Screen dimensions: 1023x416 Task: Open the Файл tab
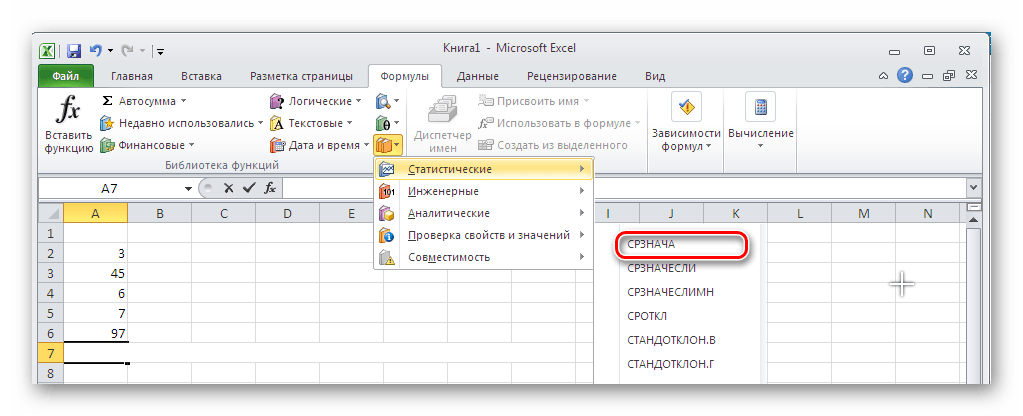[x=65, y=76]
